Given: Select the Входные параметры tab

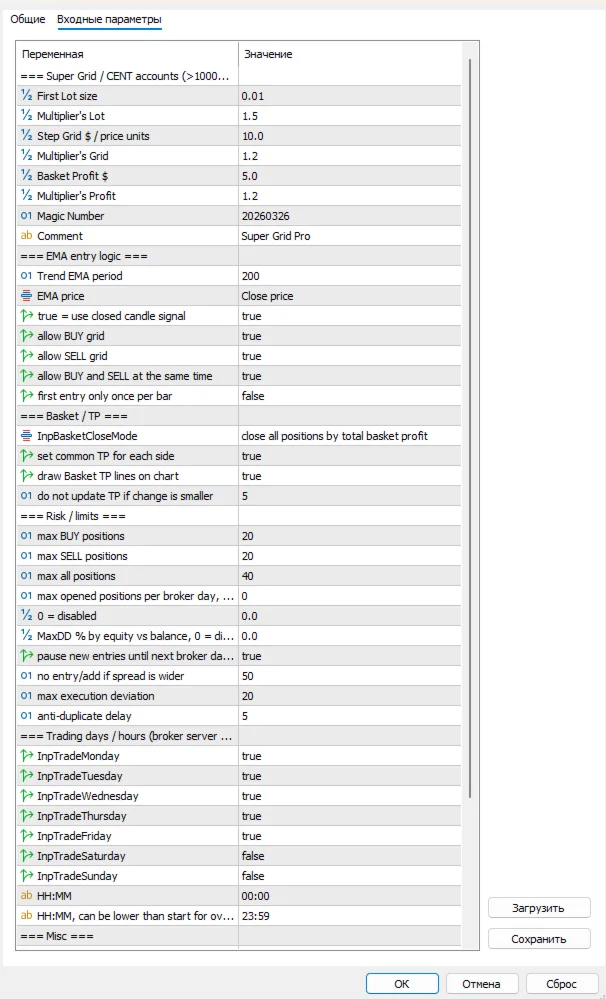Looking at the screenshot, I should (x=109, y=20).
